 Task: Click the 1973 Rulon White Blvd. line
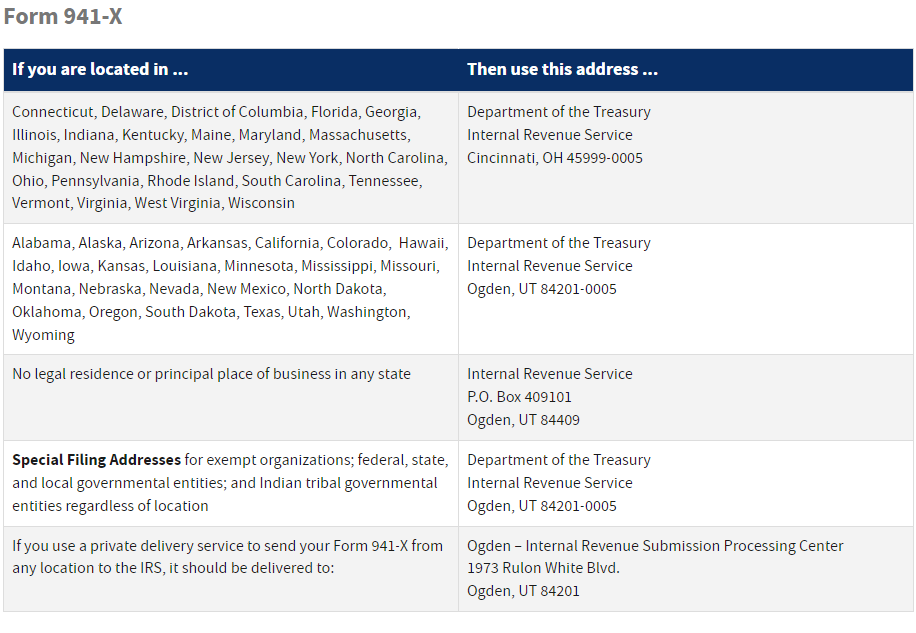point(543,568)
